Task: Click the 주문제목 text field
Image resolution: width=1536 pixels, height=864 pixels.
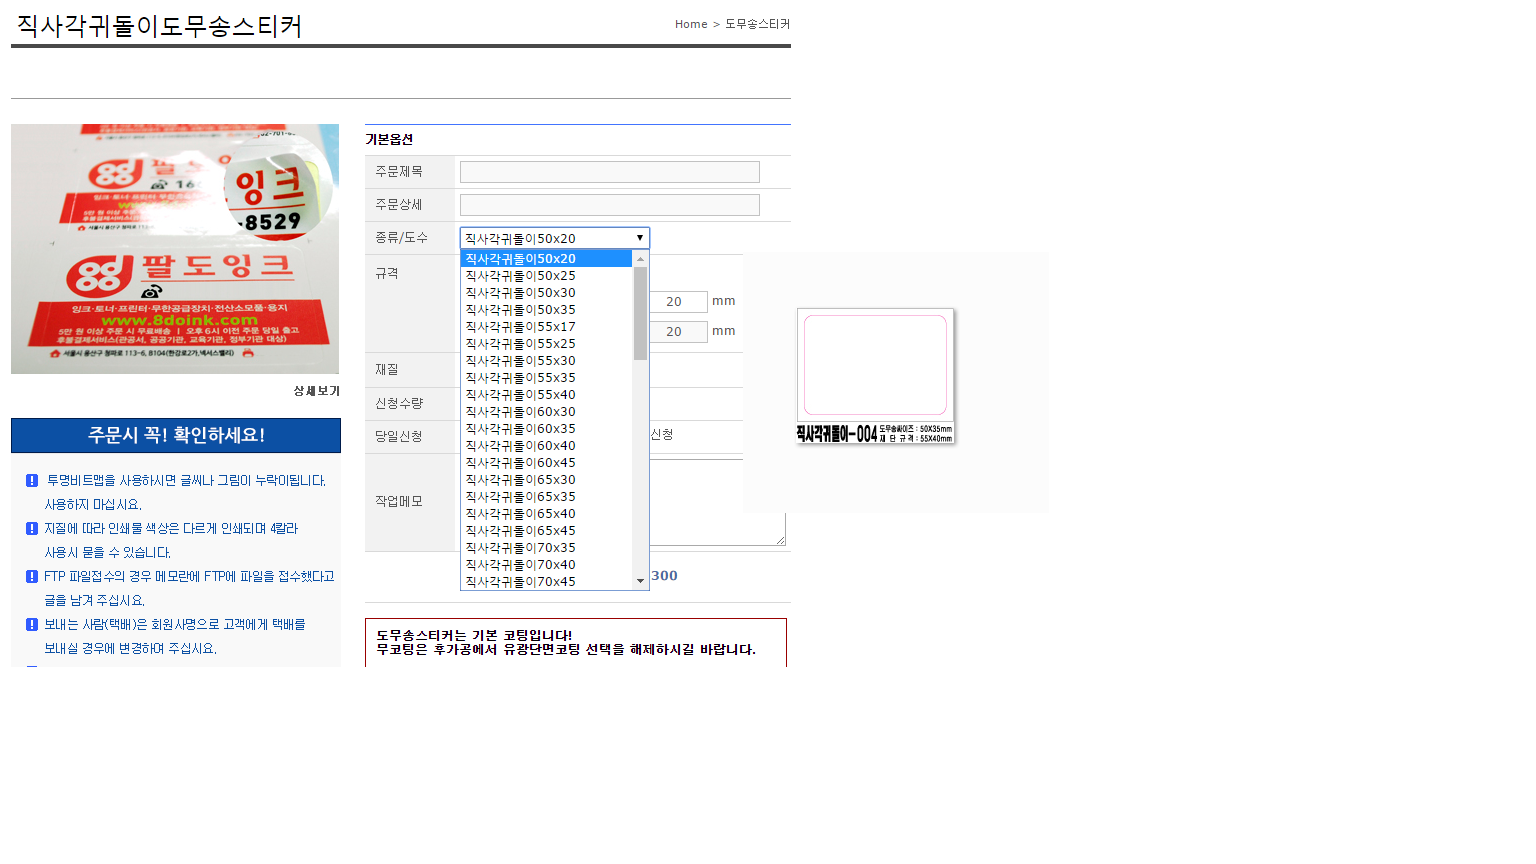Action: pyautogui.click(x=609, y=172)
